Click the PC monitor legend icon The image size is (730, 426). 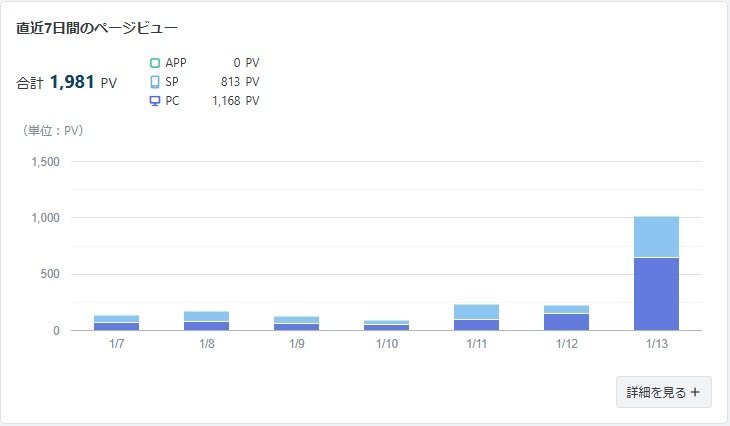point(155,101)
